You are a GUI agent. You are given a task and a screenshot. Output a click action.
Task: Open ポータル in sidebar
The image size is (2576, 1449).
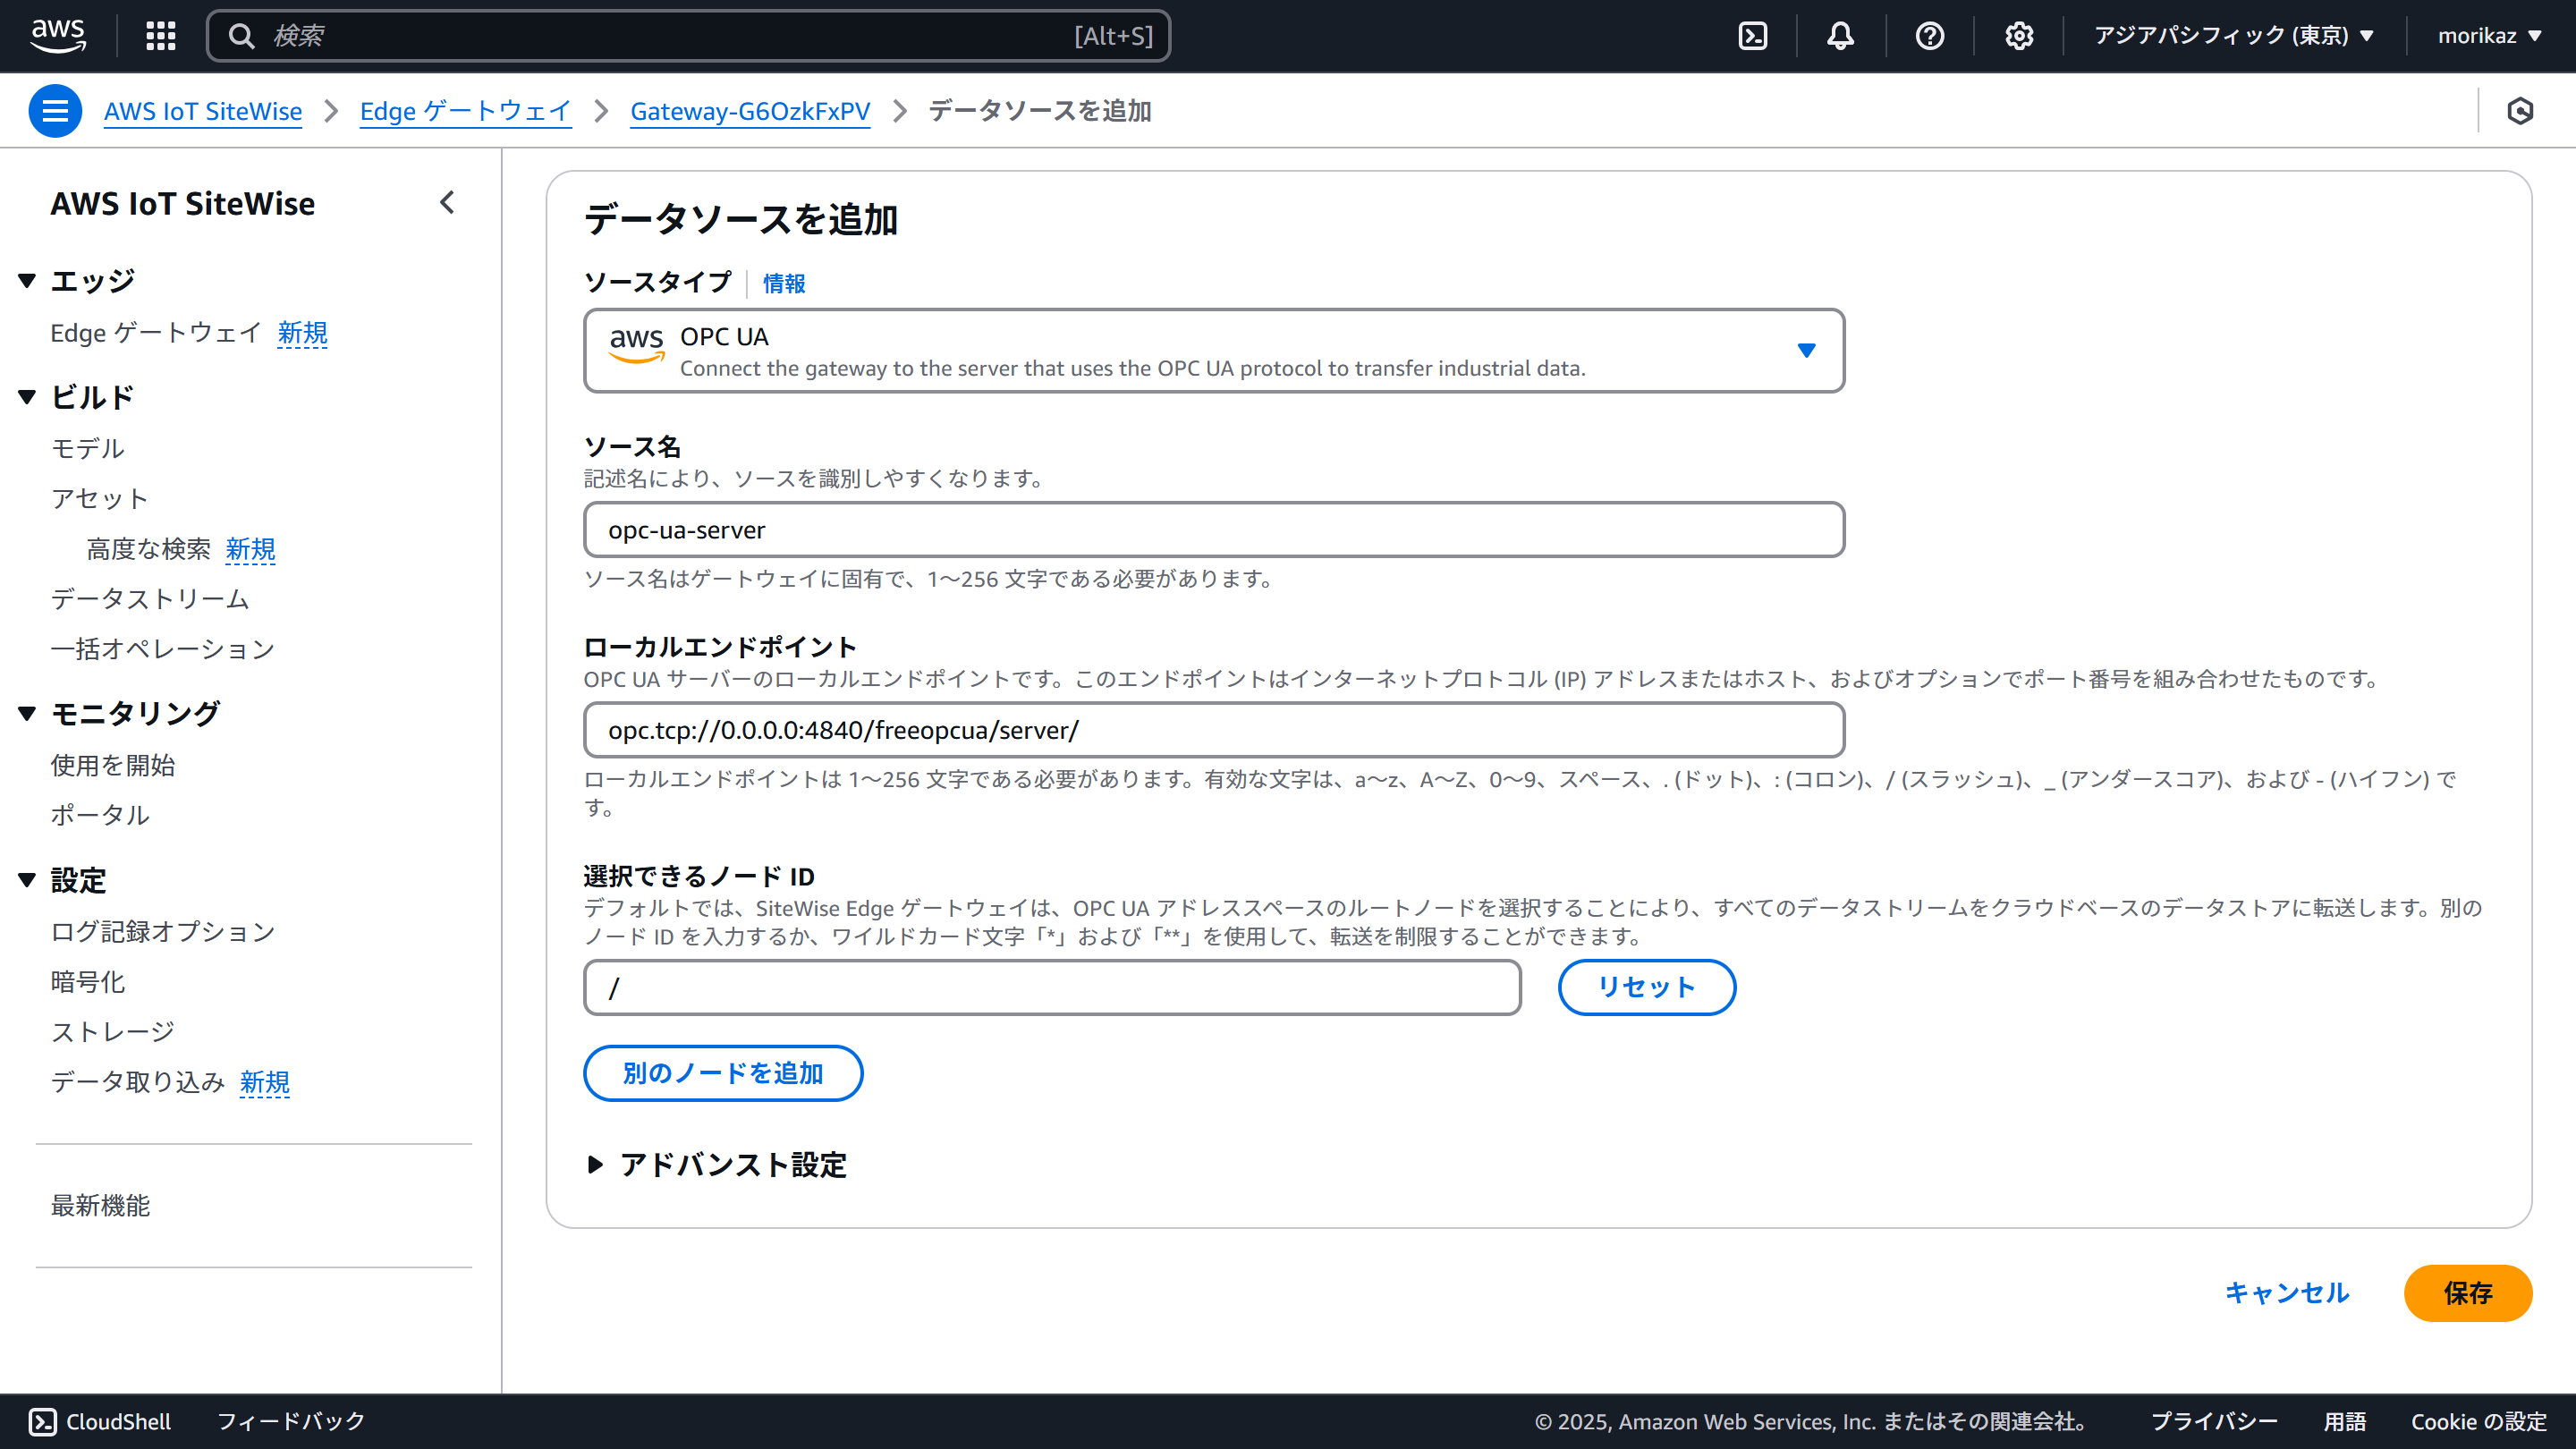[100, 815]
